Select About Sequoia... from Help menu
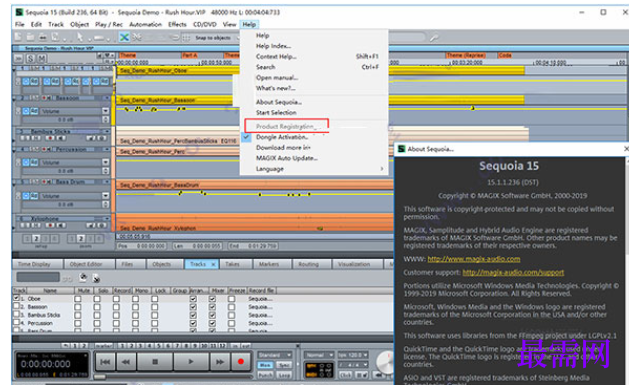 [279, 102]
